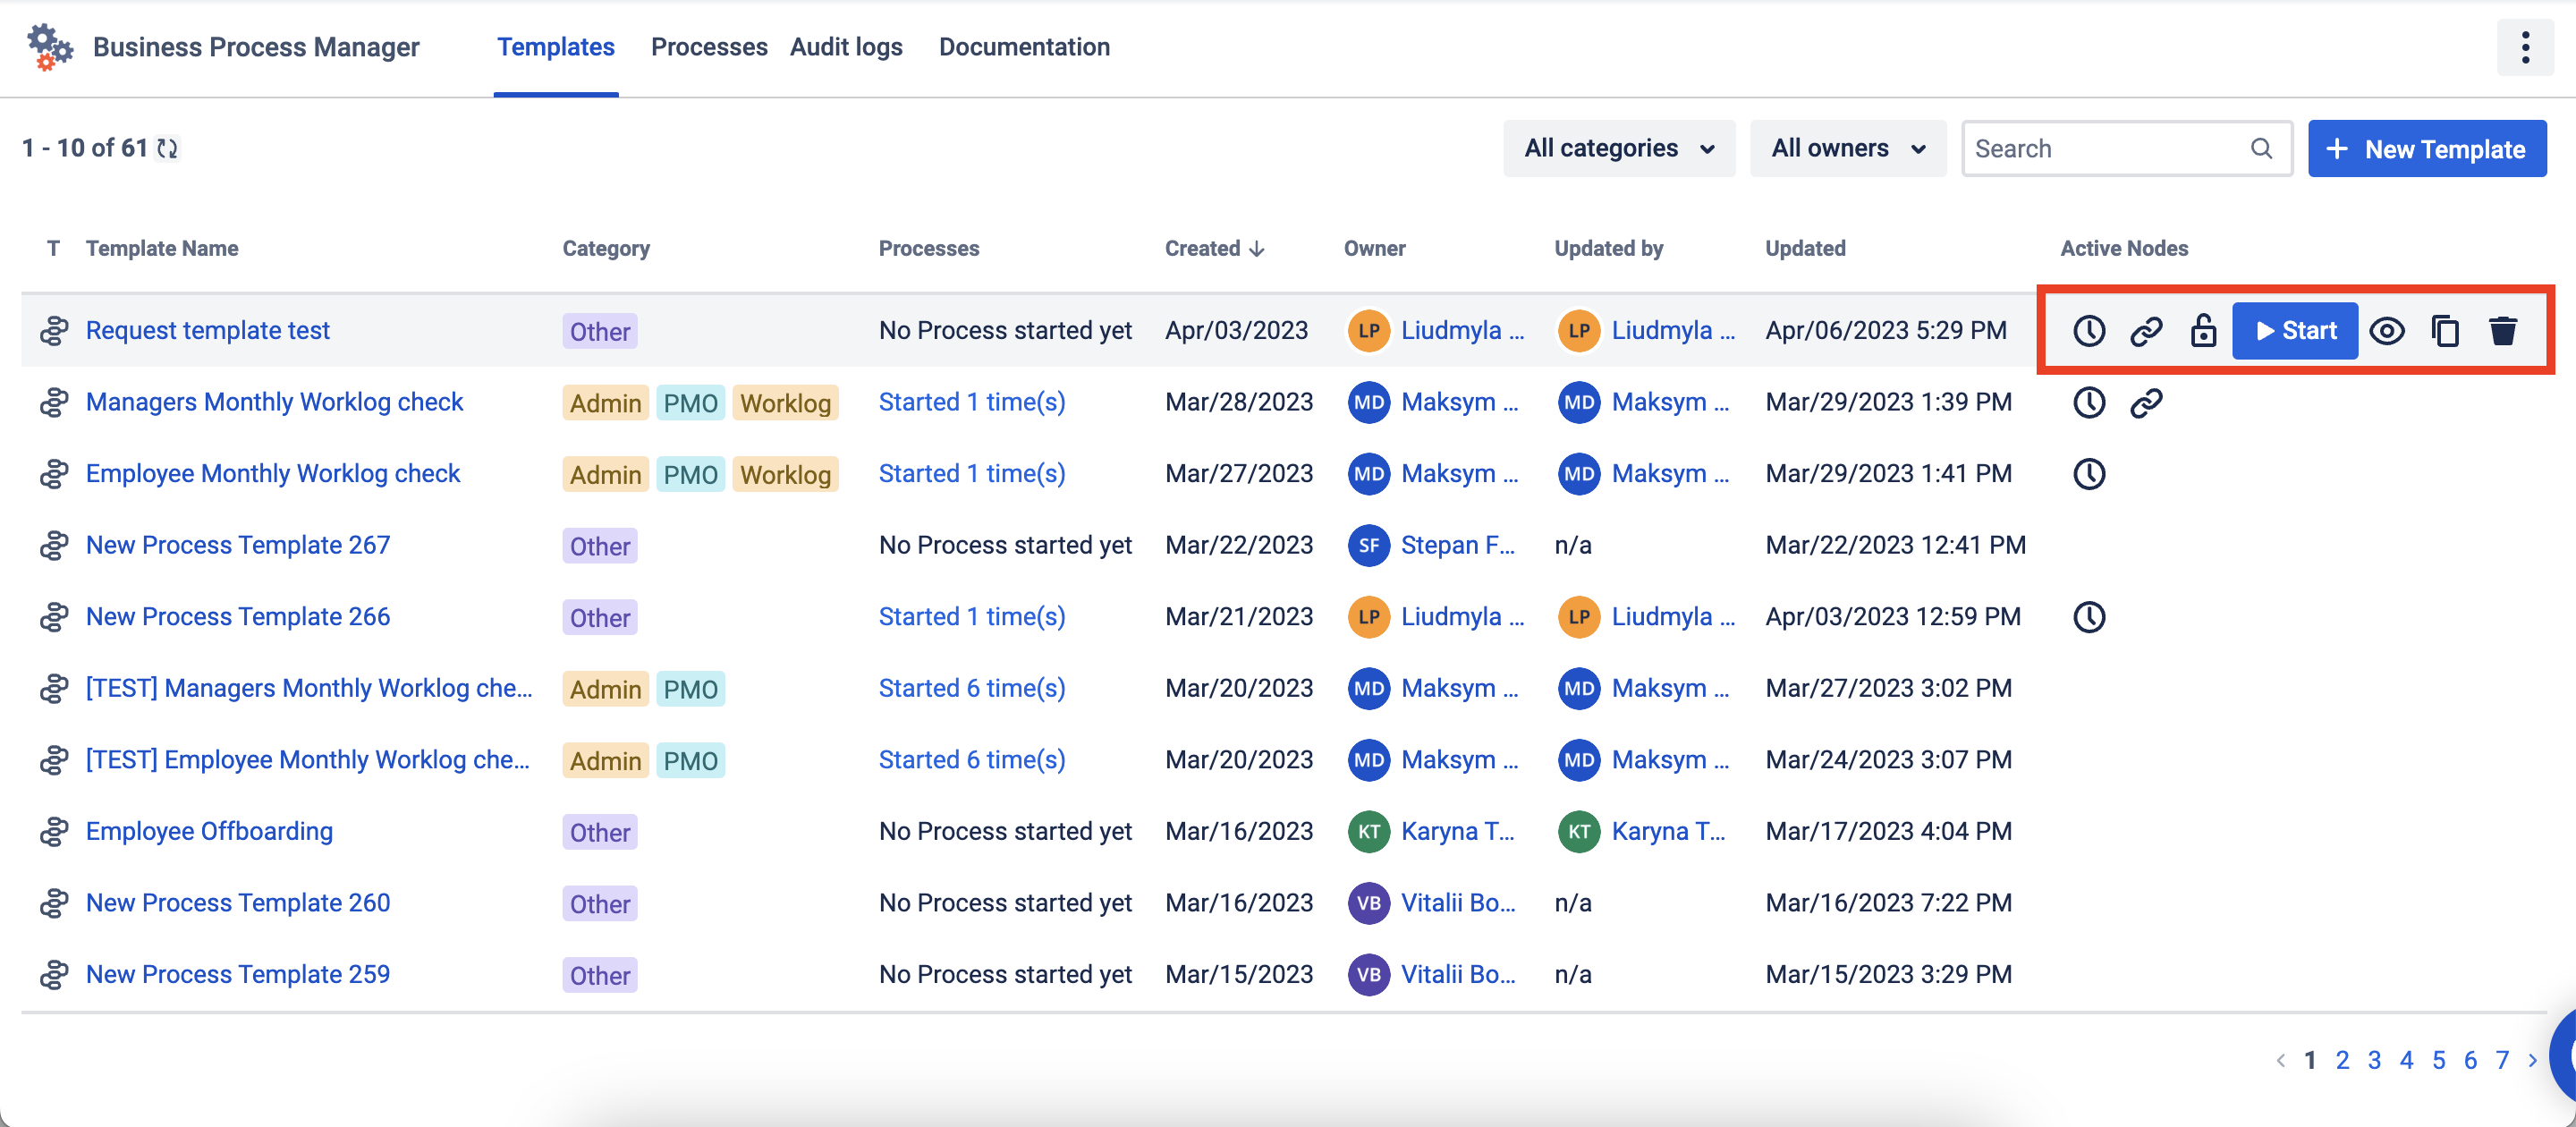Expand the All categories dropdown
2576x1127 pixels.
tap(1618, 148)
